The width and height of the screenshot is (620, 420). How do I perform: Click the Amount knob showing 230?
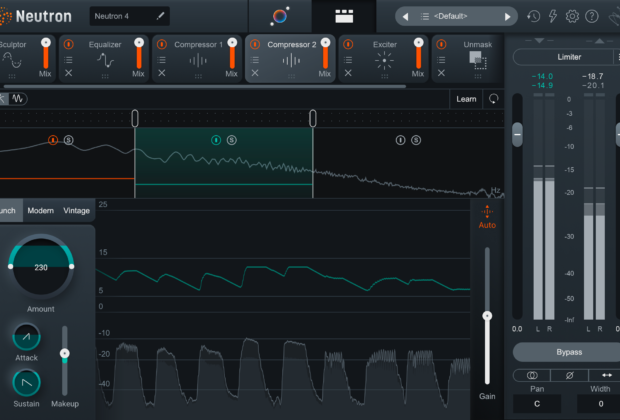pos(41,267)
